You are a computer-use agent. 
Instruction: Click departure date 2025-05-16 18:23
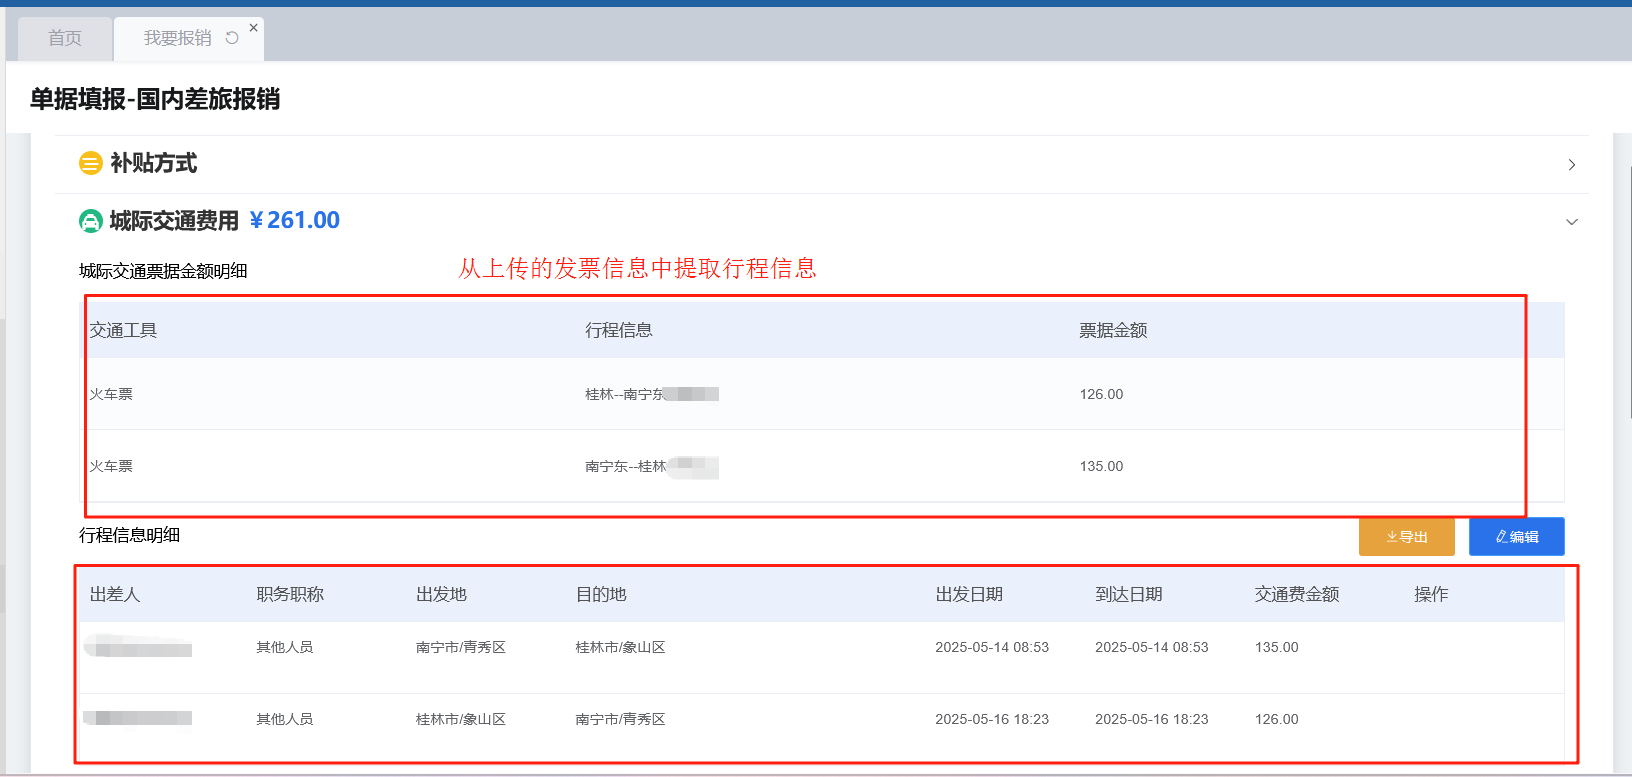click(x=992, y=719)
